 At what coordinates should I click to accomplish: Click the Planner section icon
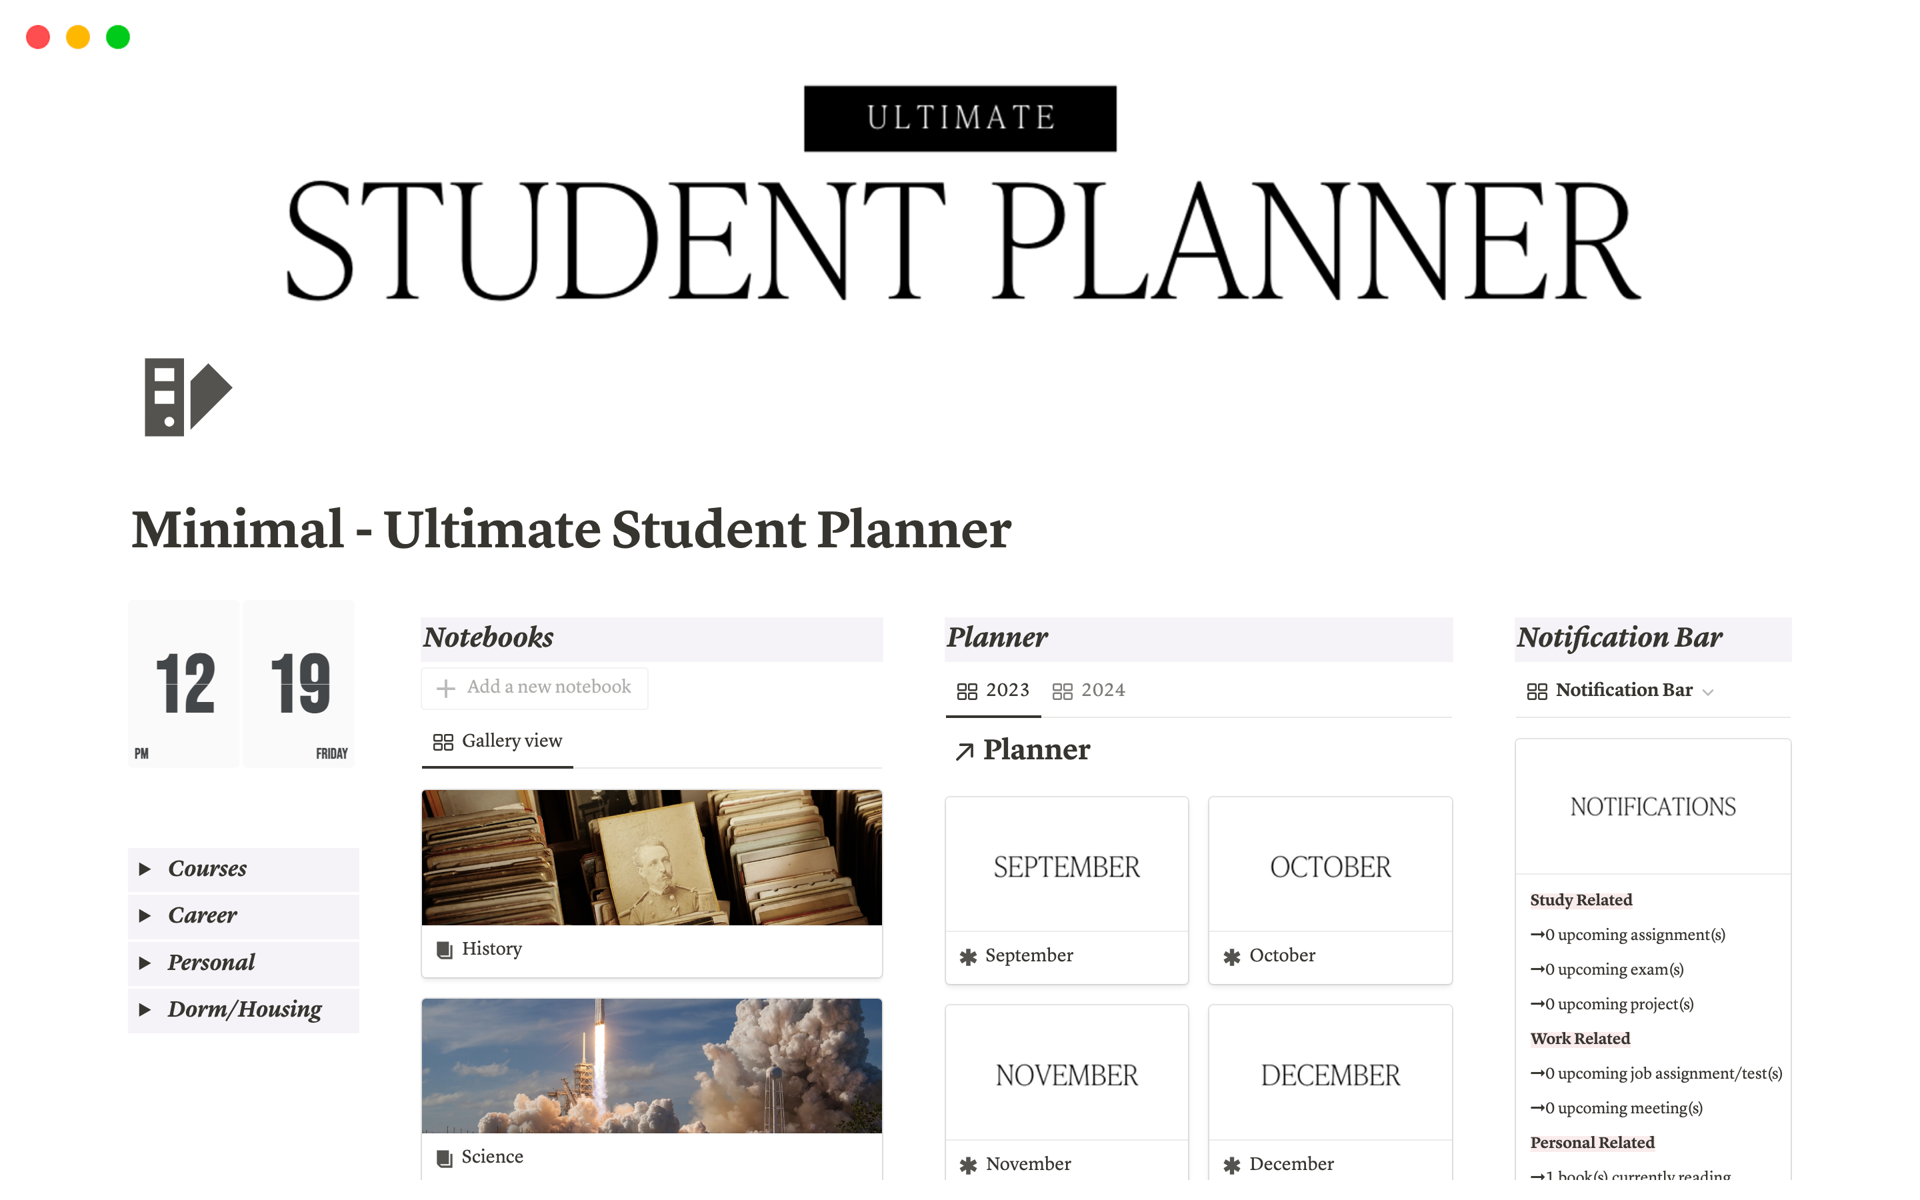[963, 751]
